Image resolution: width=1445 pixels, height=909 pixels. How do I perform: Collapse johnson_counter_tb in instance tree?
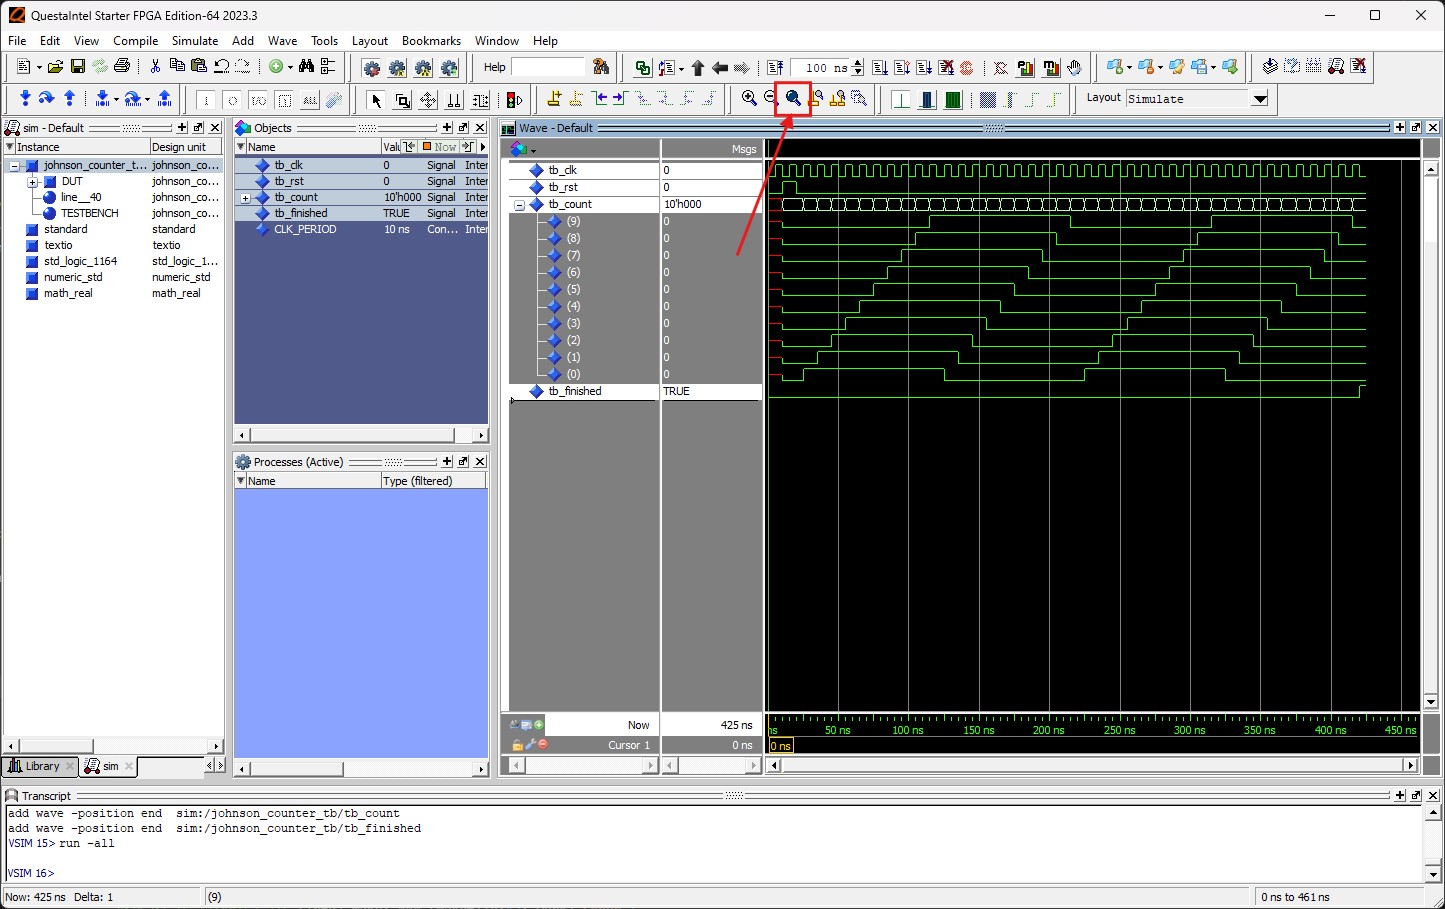tap(15, 166)
